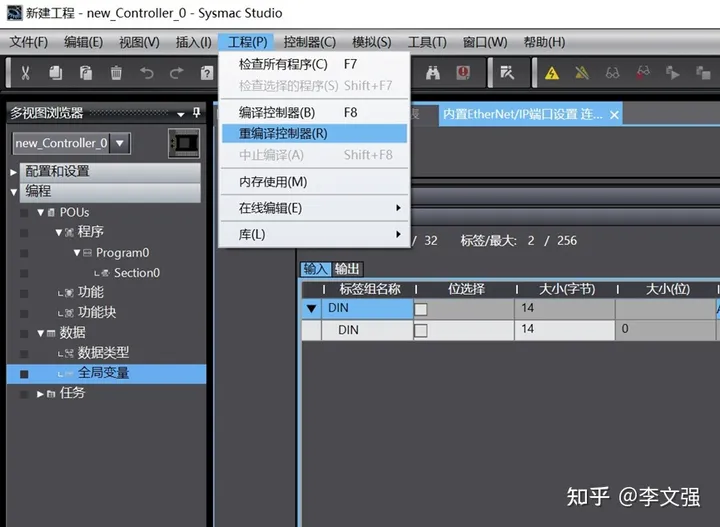Select 功能 in the tree
The height and width of the screenshot is (527, 720).
(x=90, y=292)
